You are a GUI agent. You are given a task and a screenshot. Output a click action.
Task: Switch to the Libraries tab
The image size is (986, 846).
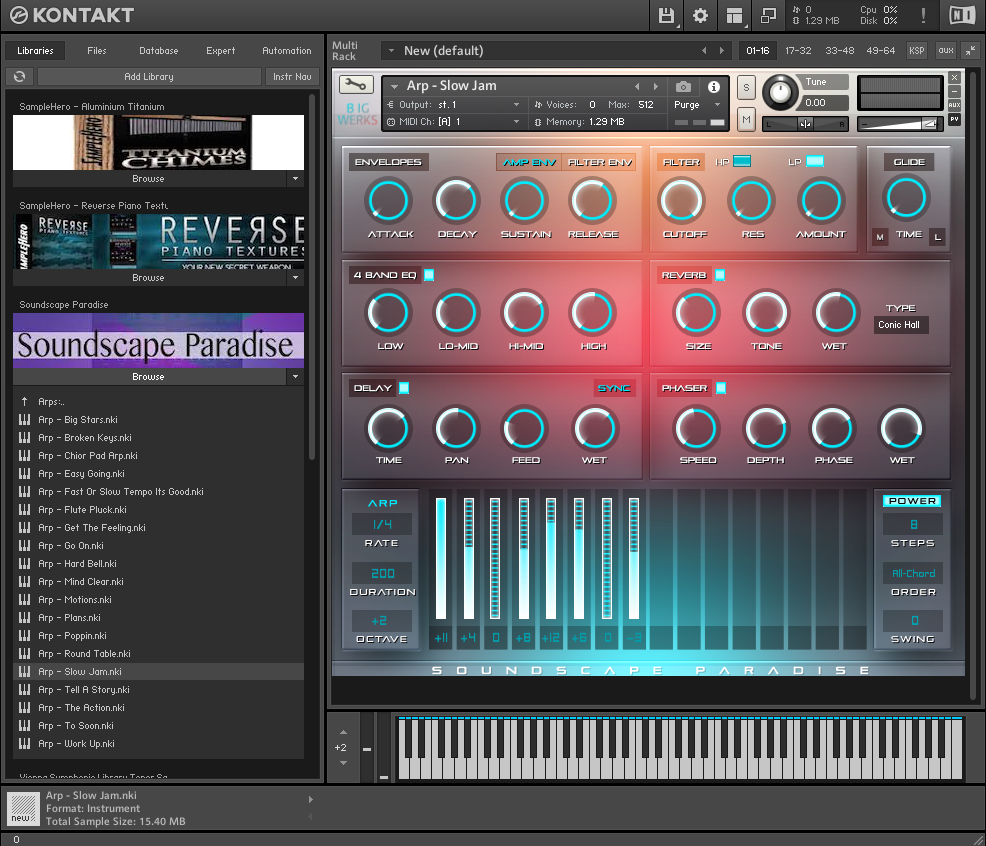click(x=35, y=50)
